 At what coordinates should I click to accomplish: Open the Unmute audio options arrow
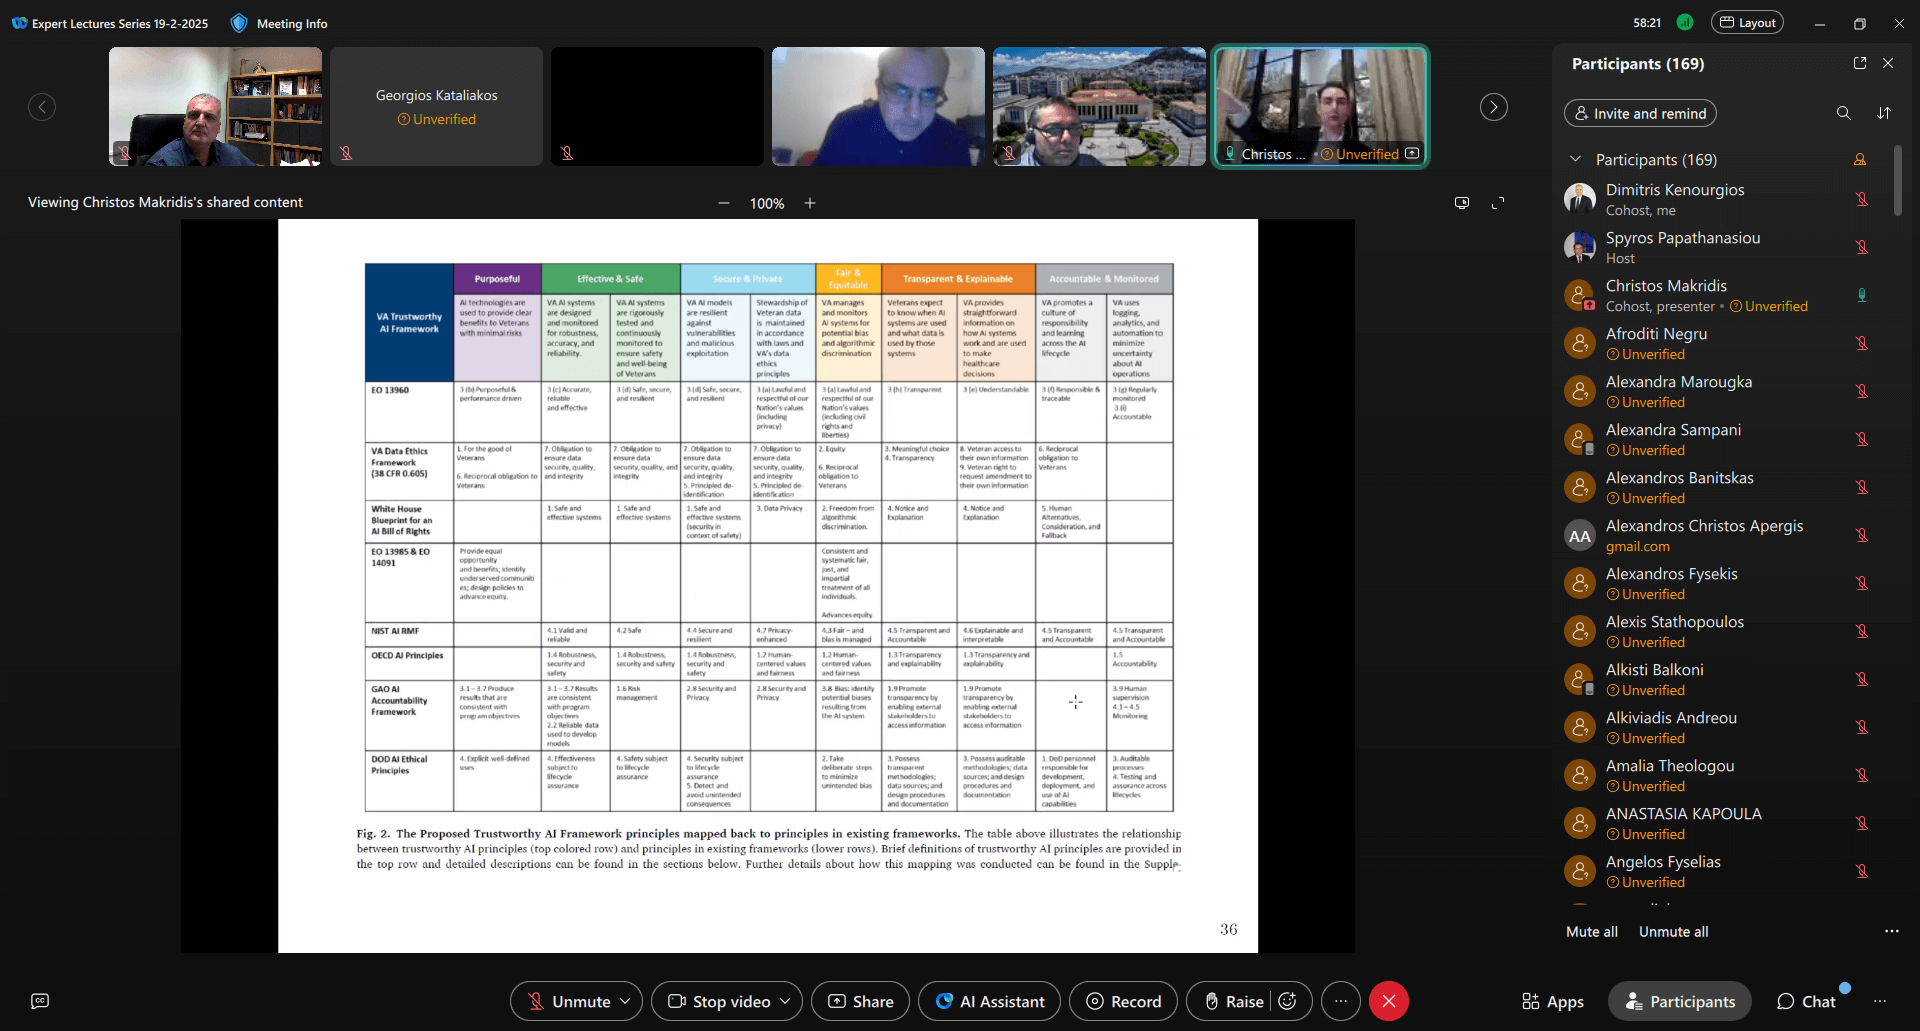coord(625,1001)
